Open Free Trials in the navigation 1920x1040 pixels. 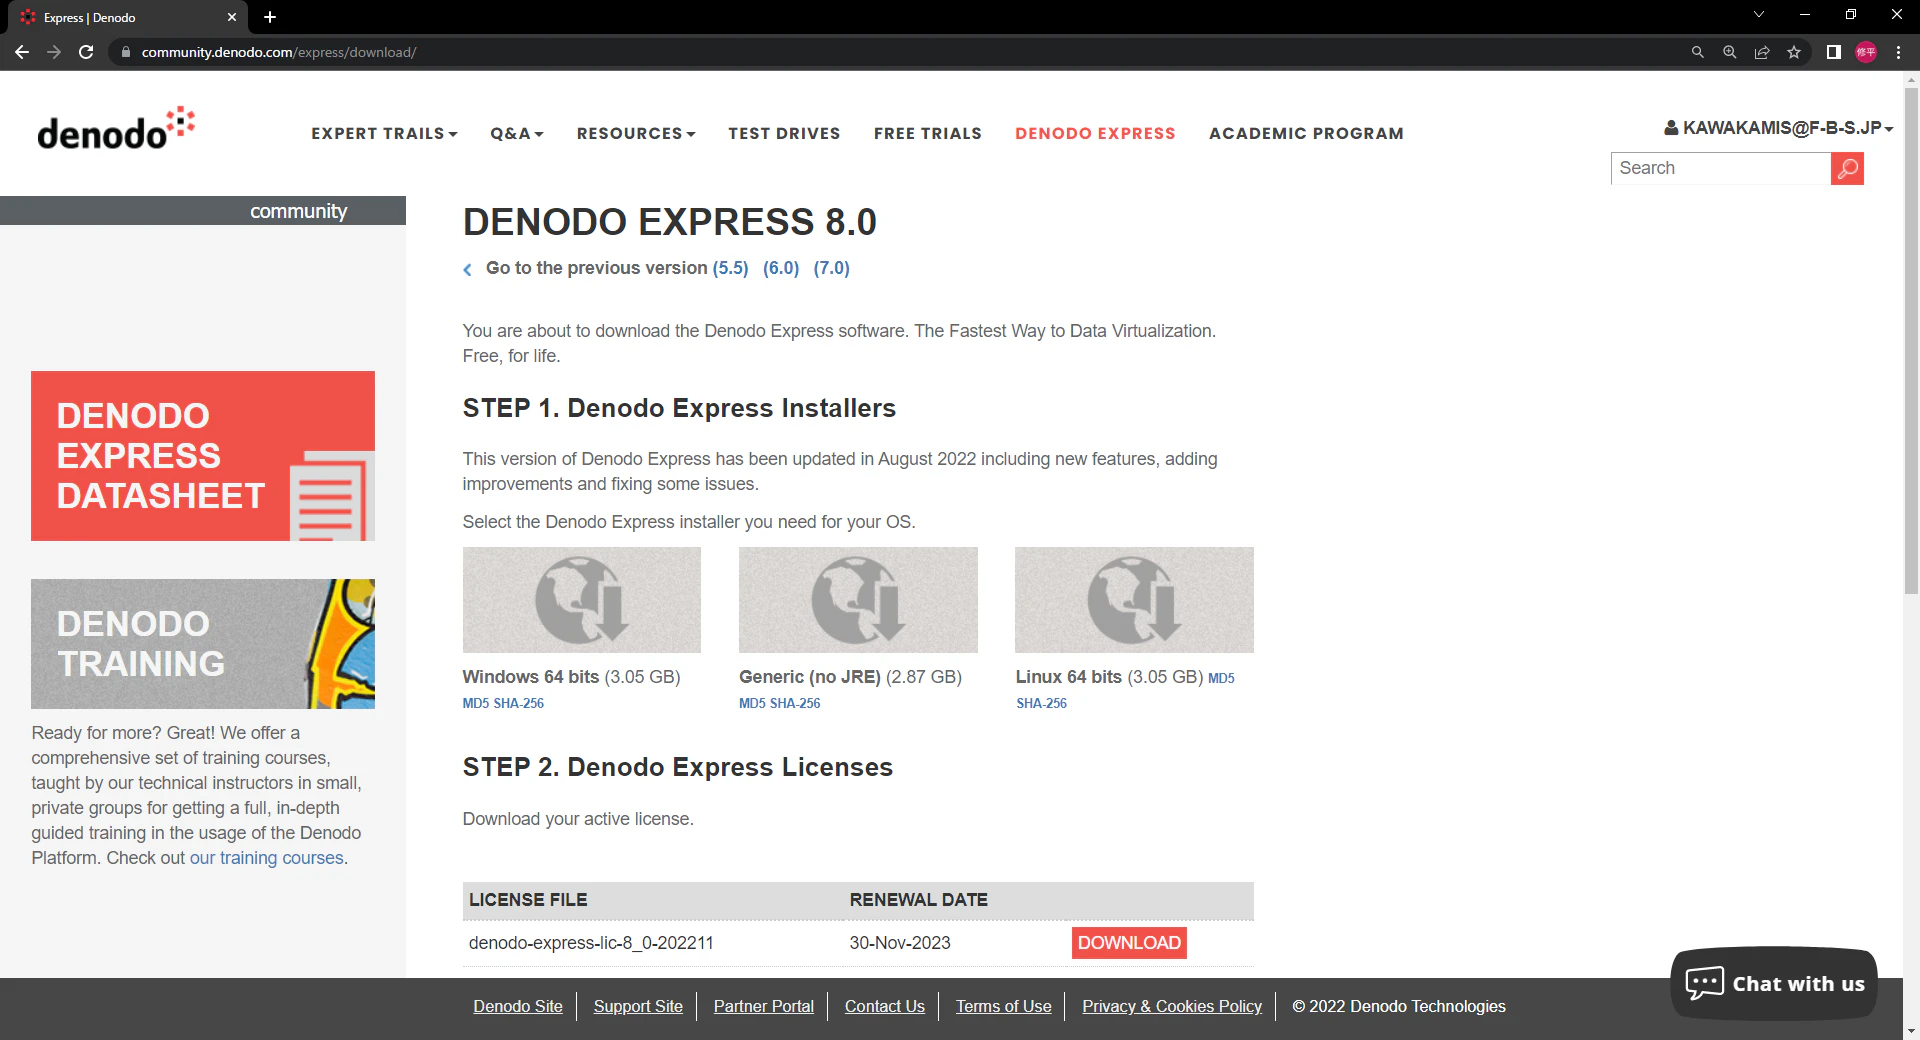point(928,134)
